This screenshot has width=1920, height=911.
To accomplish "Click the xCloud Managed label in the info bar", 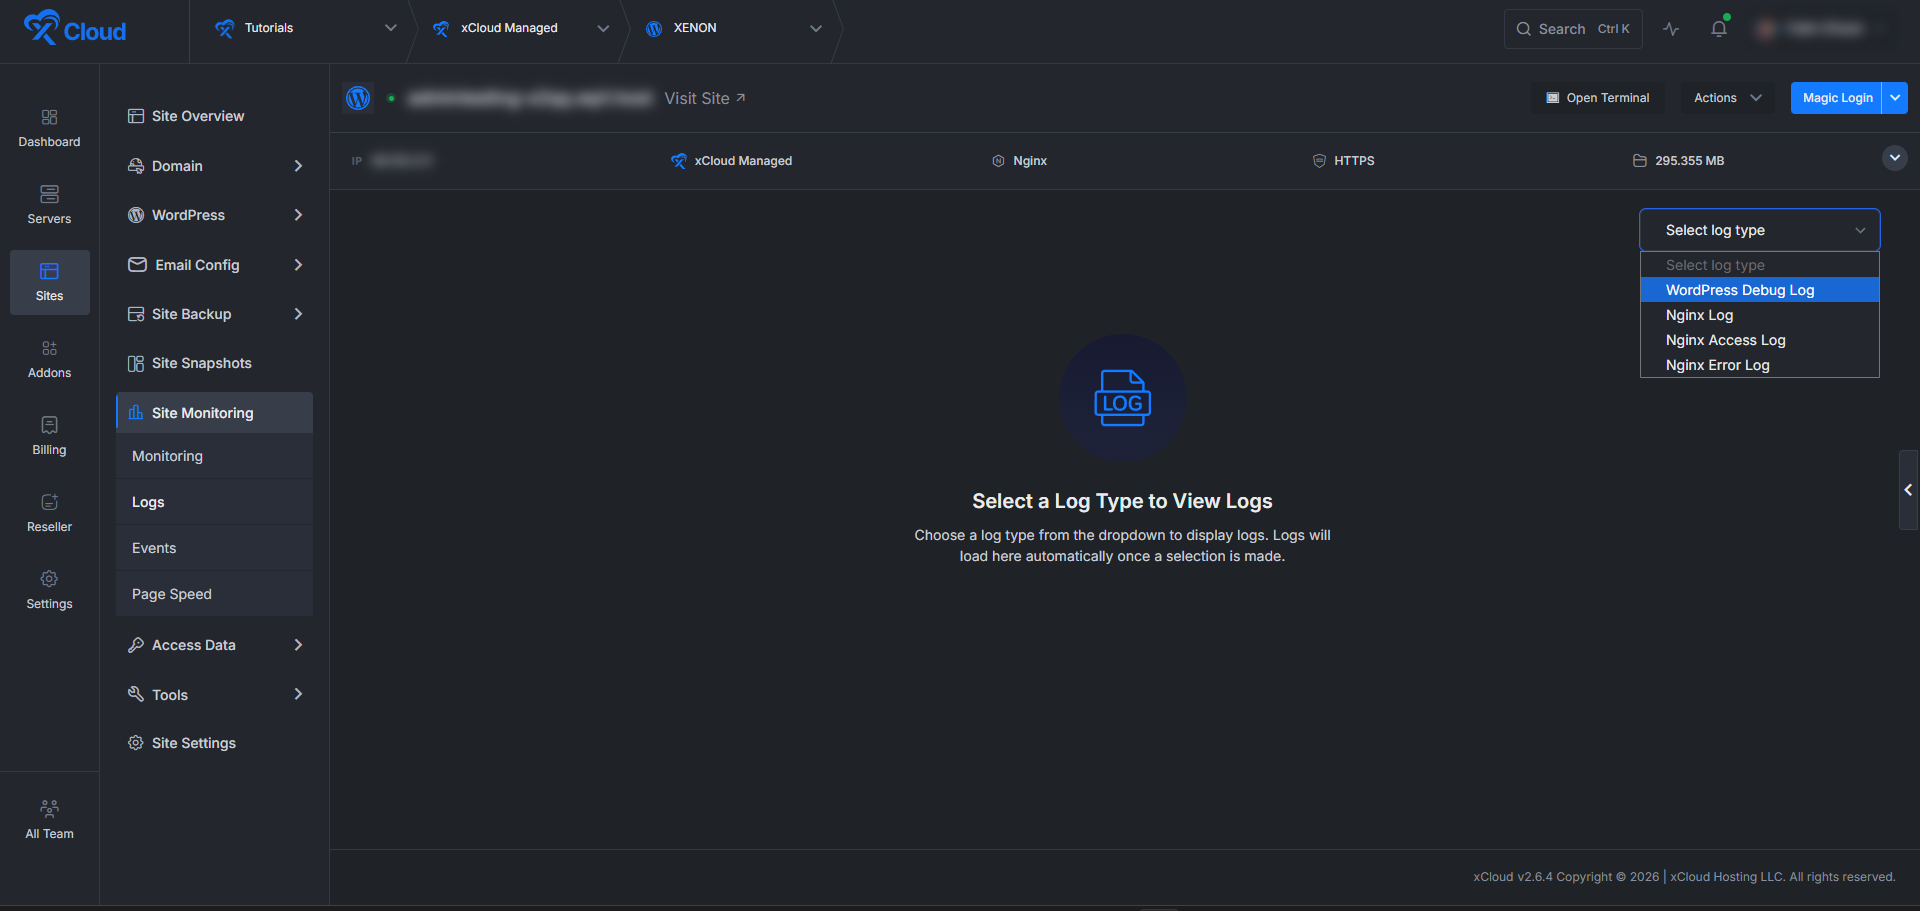I will (743, 161).
